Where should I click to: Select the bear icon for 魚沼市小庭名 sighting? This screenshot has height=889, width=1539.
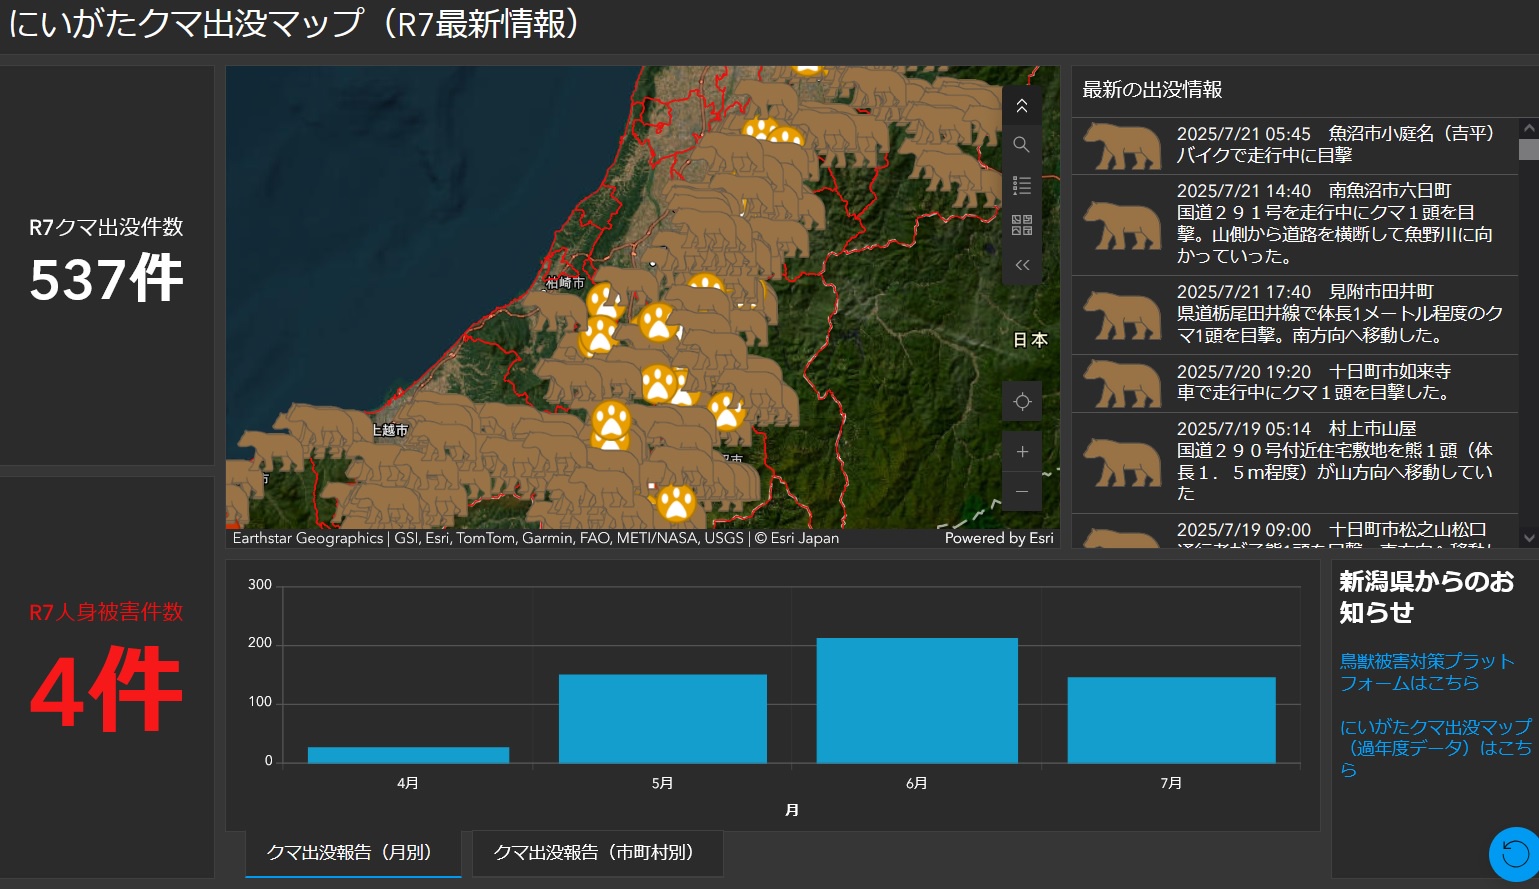coord(1123,146)
